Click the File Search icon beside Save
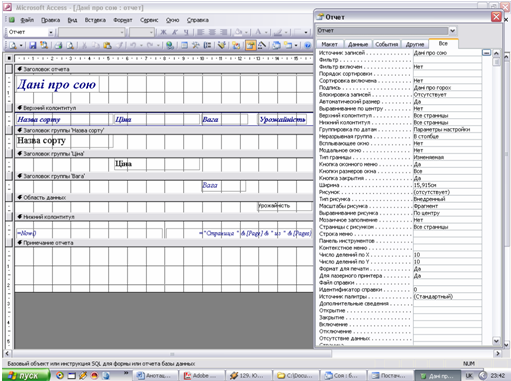The height and width of the screenshot is (381, 511). pyautogui.click(x=44, y=45)
